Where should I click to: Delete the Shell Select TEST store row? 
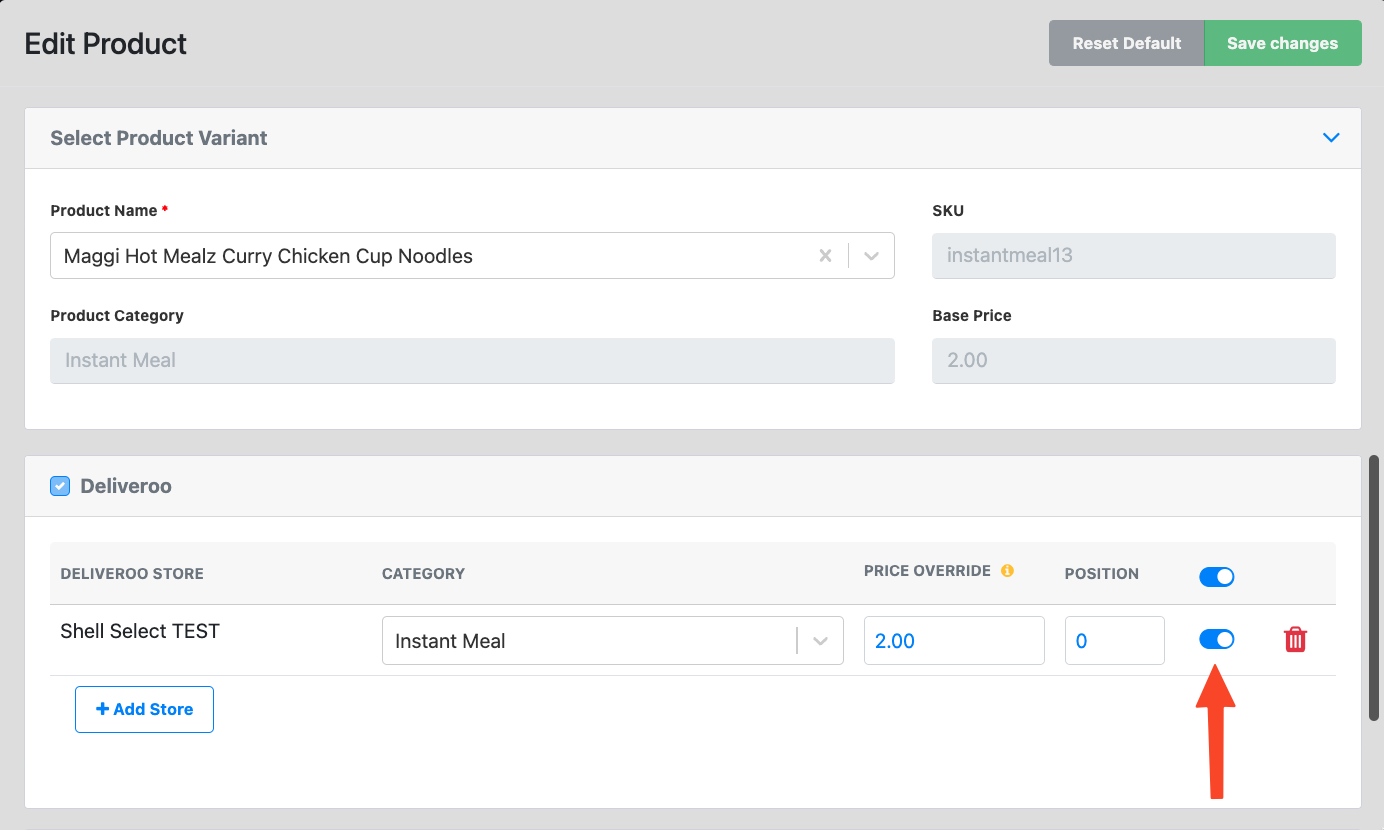[1295, 640]
